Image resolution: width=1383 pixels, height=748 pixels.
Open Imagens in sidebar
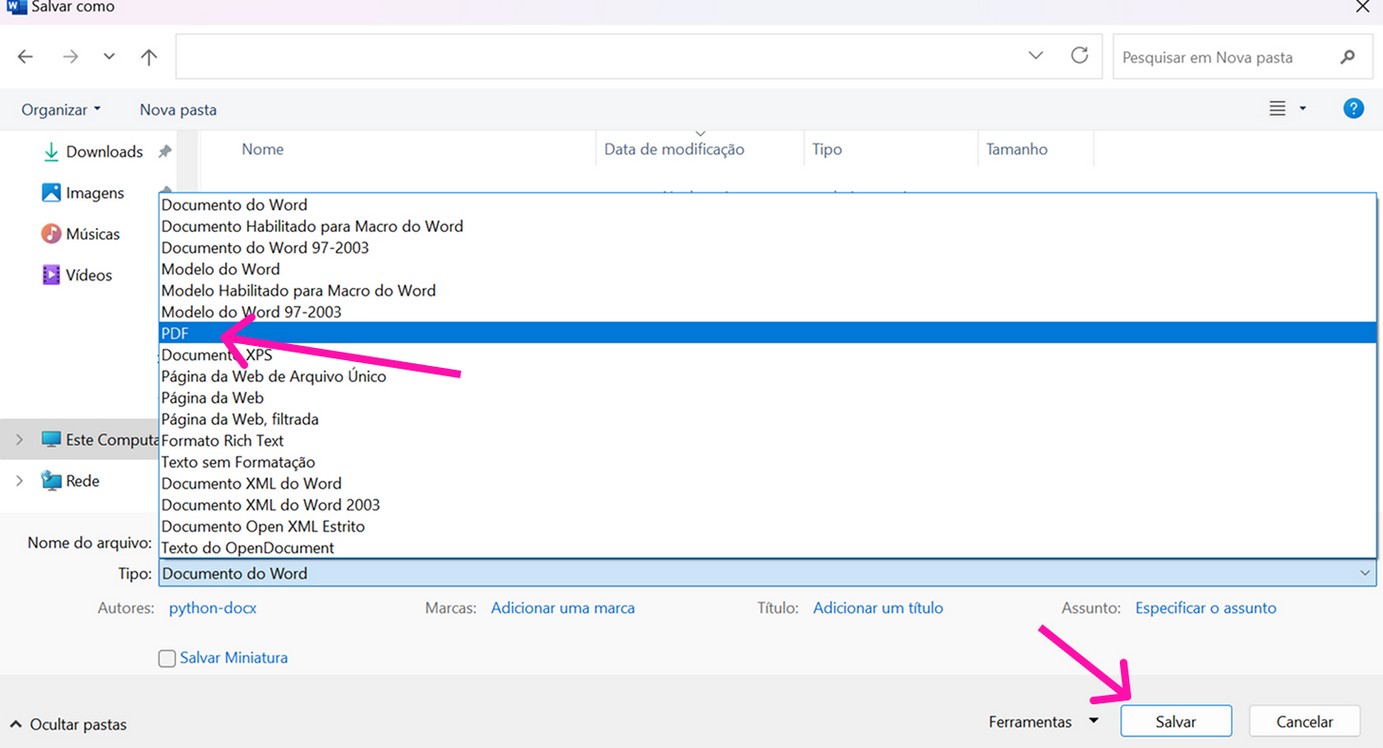83,193
